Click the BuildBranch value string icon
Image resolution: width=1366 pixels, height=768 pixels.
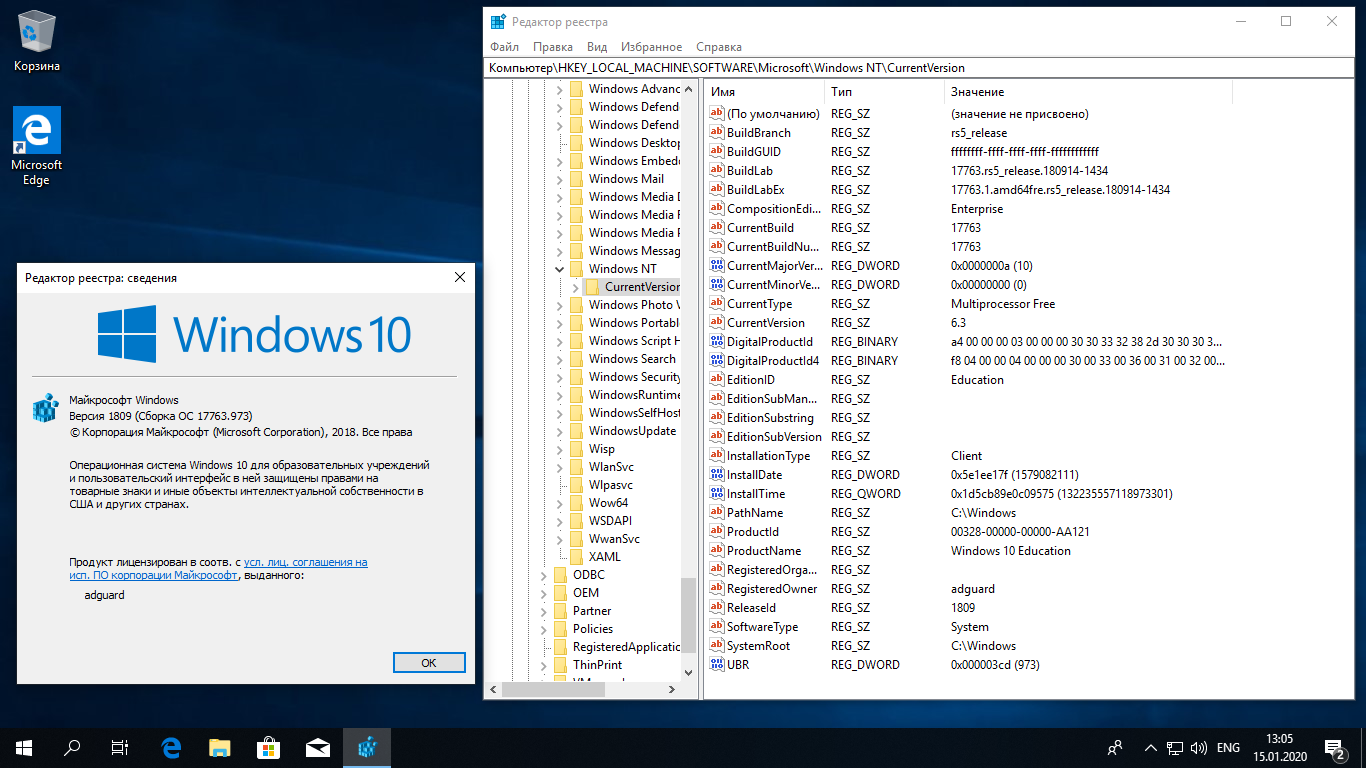[716, 133]
